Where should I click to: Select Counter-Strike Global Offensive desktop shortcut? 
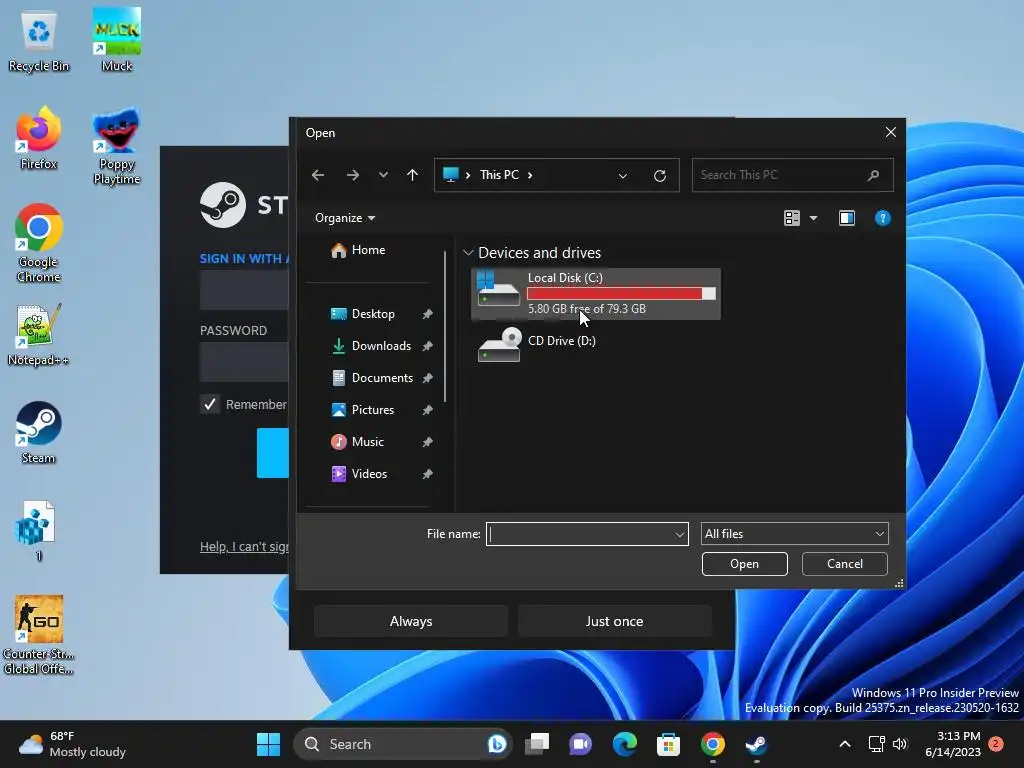click(x=39, y=635)
